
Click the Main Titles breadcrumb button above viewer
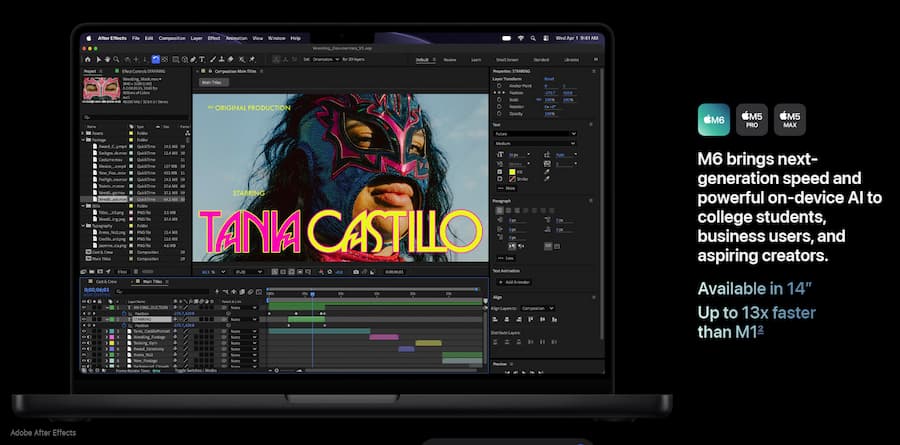(214, 83)
